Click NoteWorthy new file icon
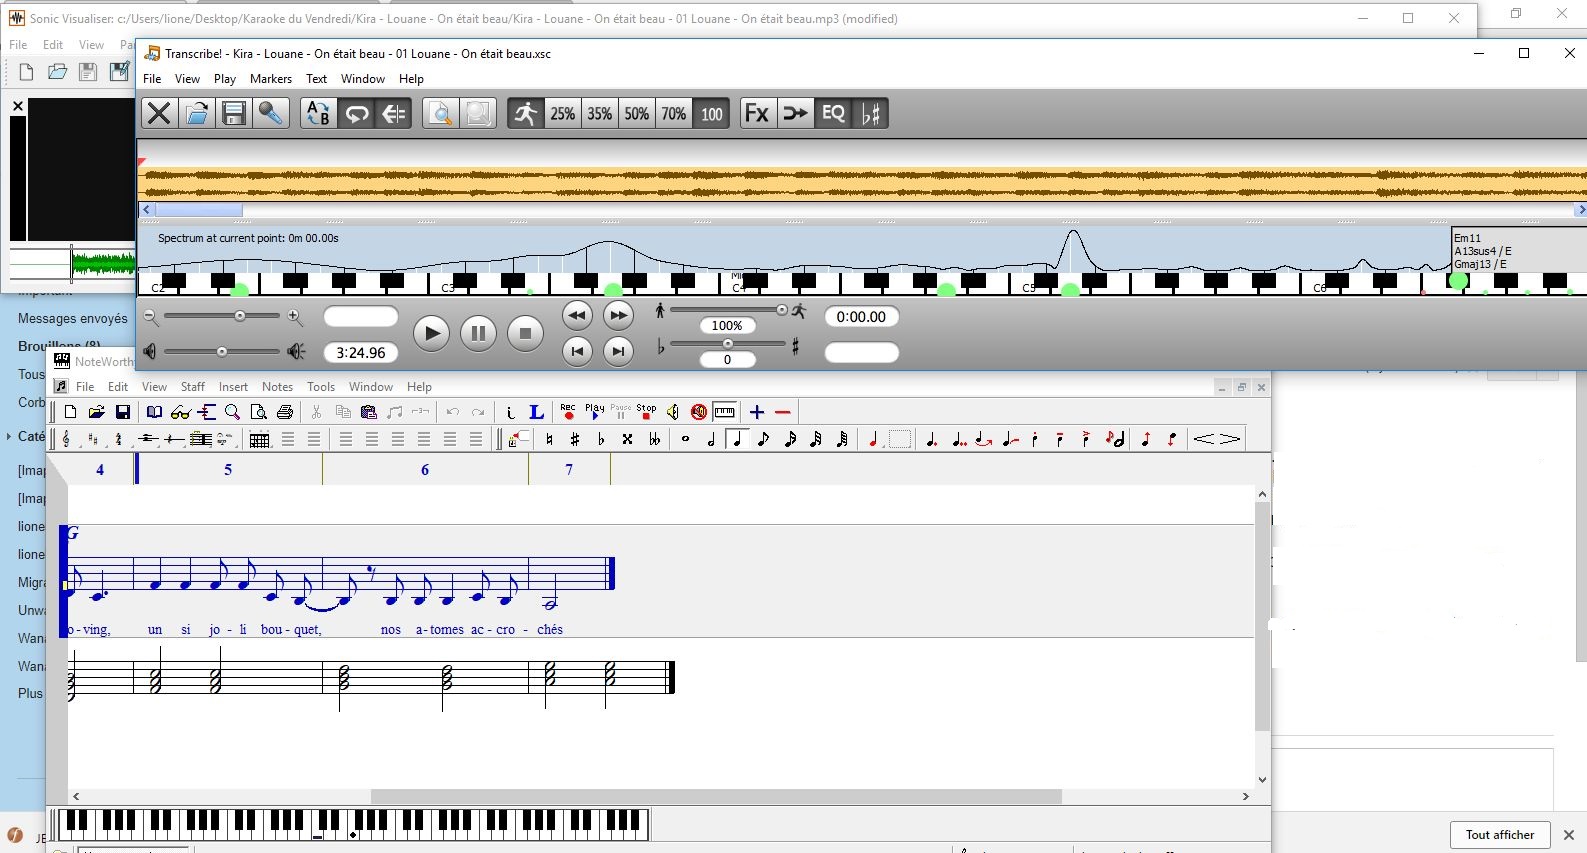Screen dimensions: 1587x853 point(70,412)
